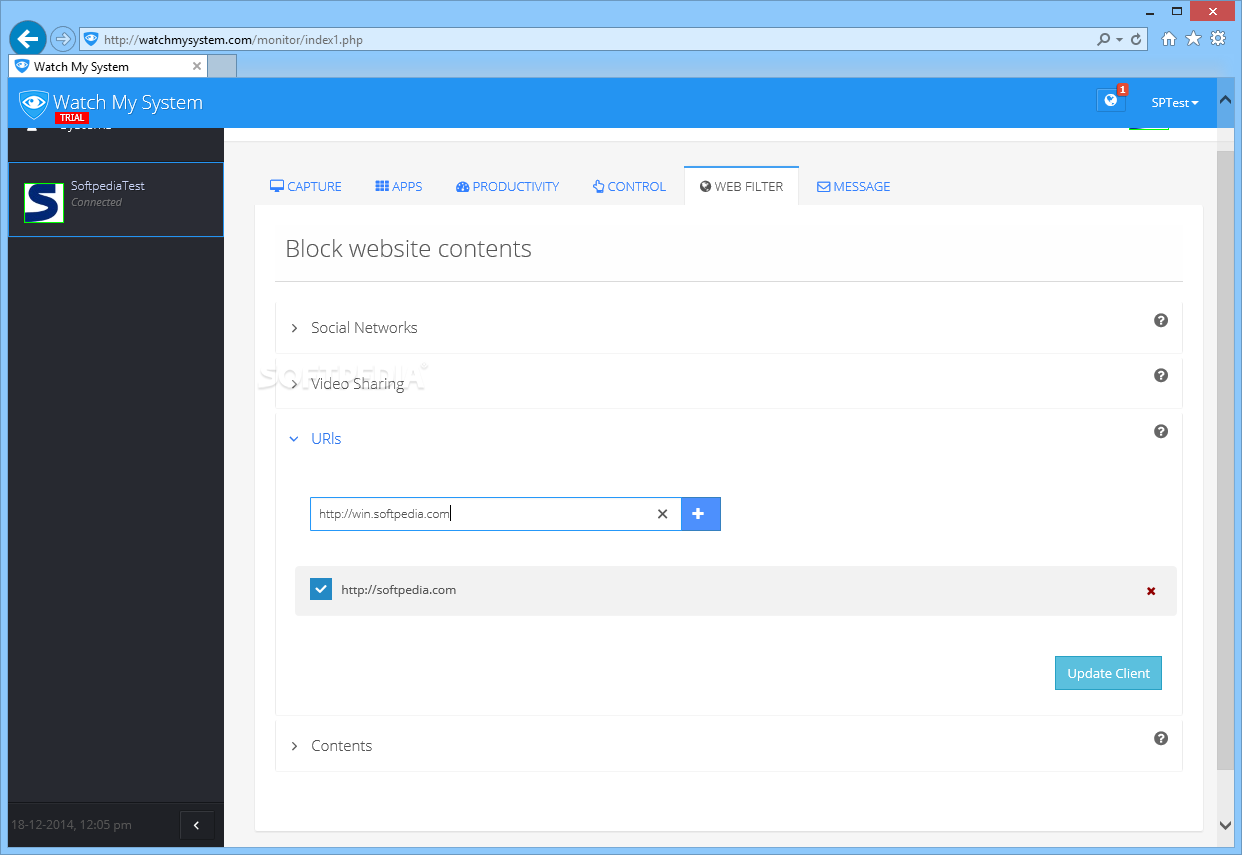The width and height of the screenshot is (1242, 855).
Task: Click the Watch My System eye logo
Action: coord(34,104)
